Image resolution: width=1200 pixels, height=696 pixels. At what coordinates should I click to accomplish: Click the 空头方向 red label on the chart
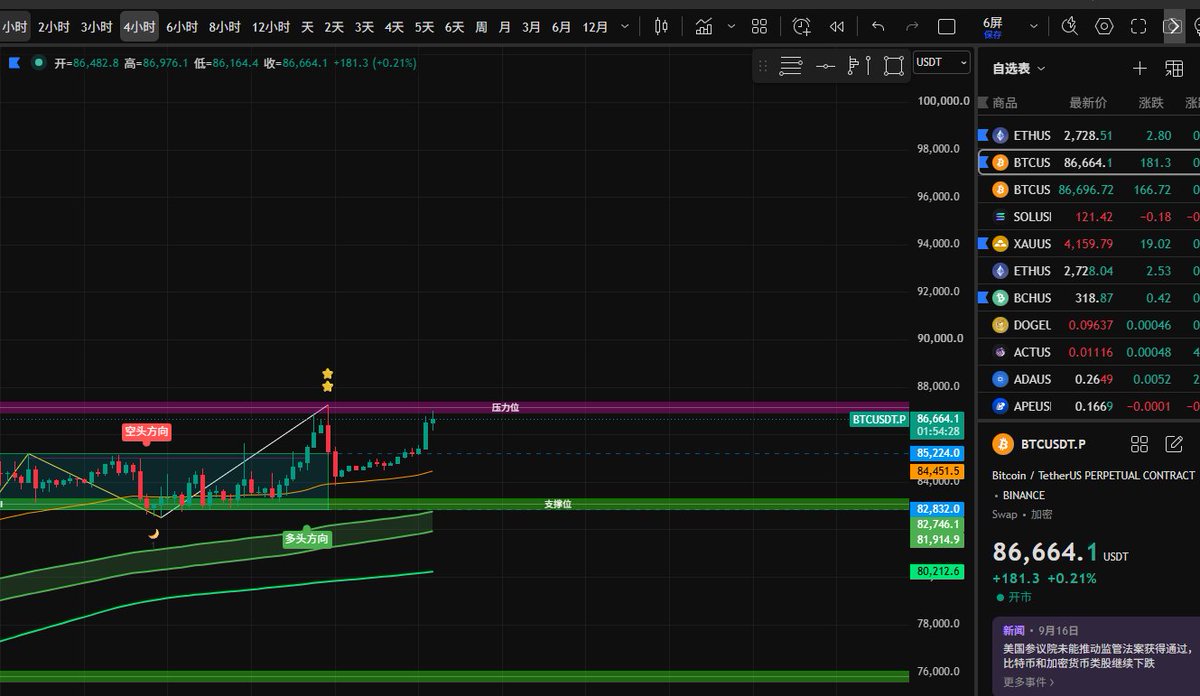pyautogui.click(x=146, y=432)
